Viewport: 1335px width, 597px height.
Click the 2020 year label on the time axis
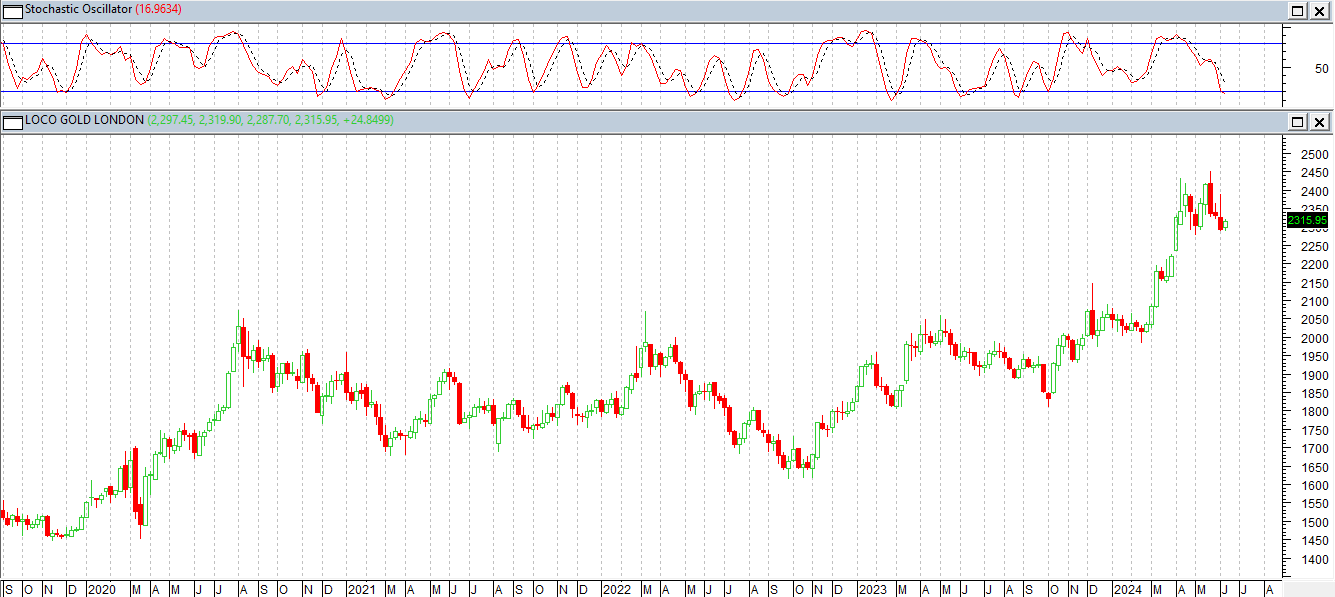pyautogui.click(x=102, y=589)
